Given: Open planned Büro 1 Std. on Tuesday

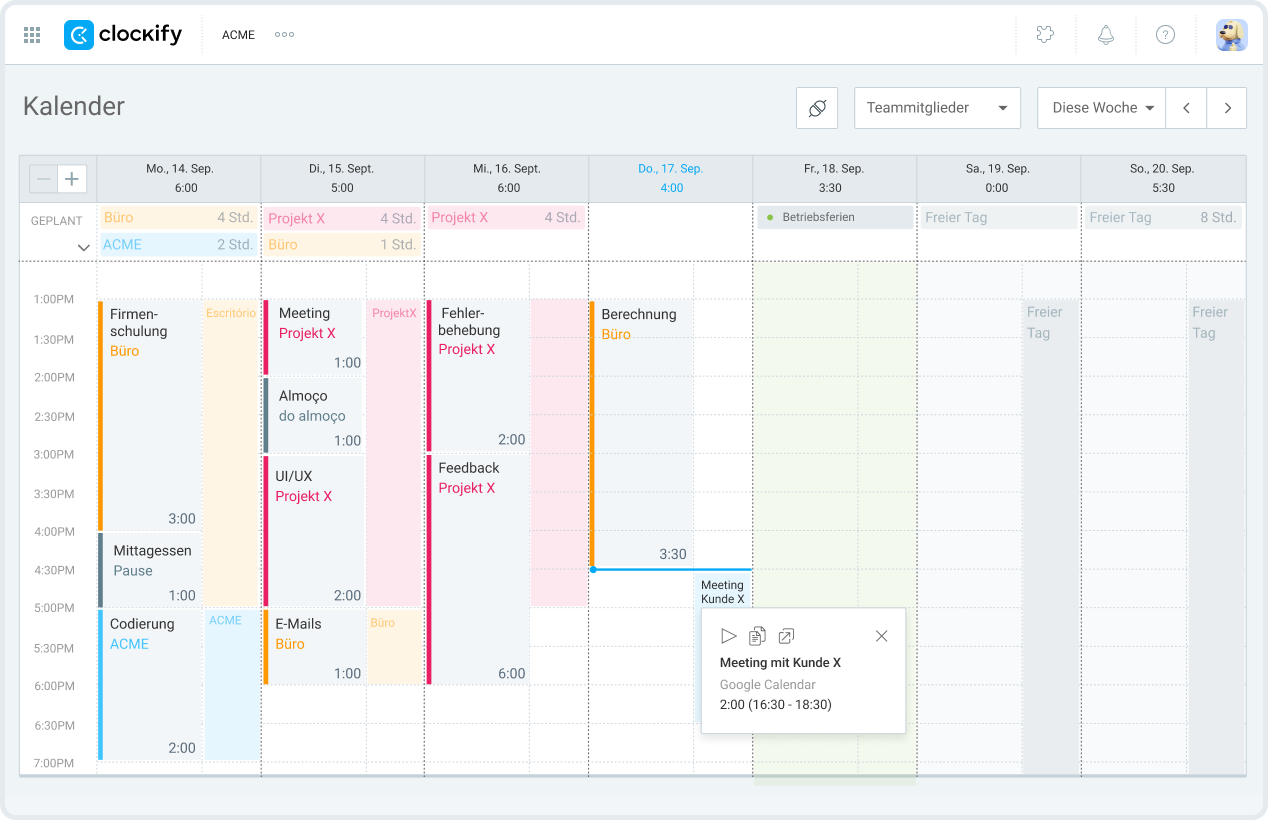Looking at the screenshot, I should [342, 244].
